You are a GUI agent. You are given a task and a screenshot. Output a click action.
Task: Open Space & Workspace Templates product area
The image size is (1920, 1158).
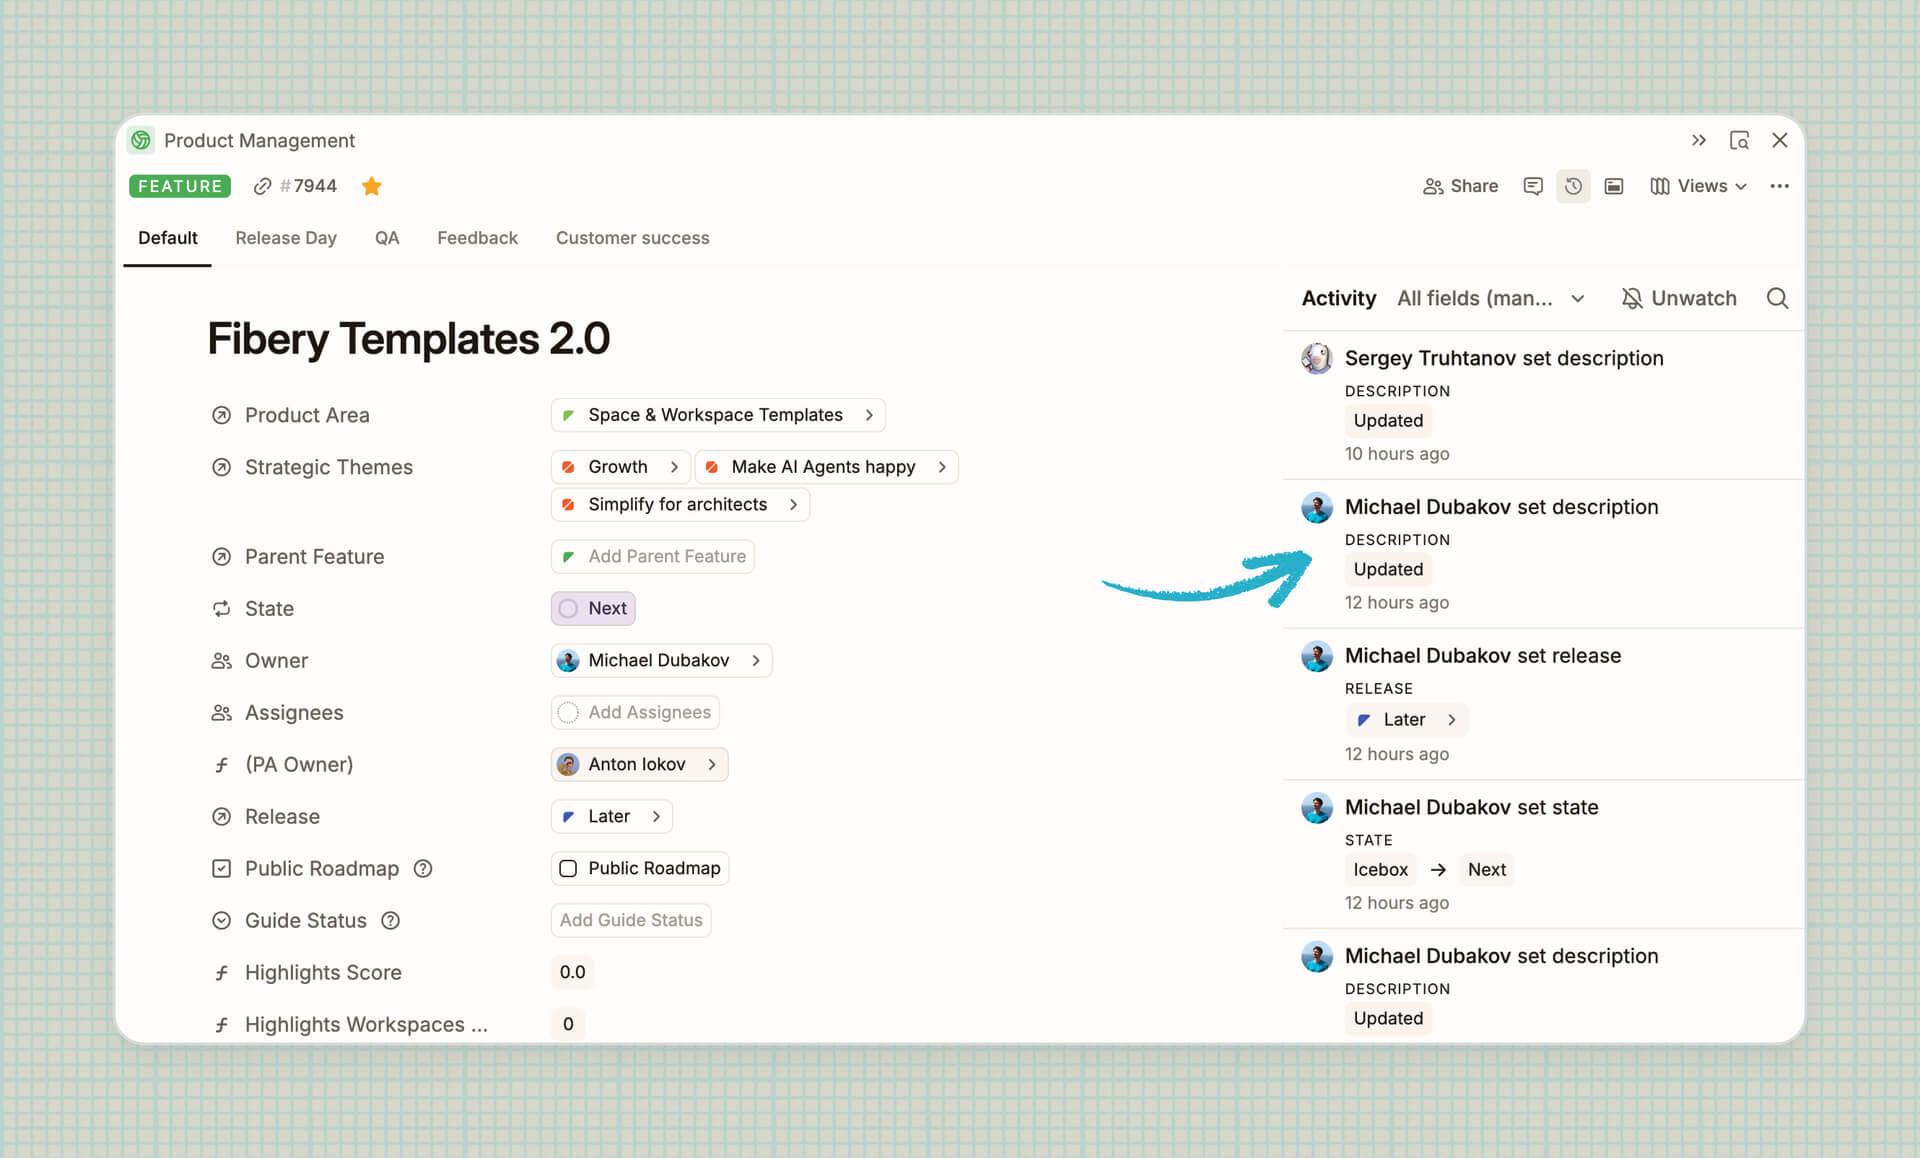click(718, 415)
